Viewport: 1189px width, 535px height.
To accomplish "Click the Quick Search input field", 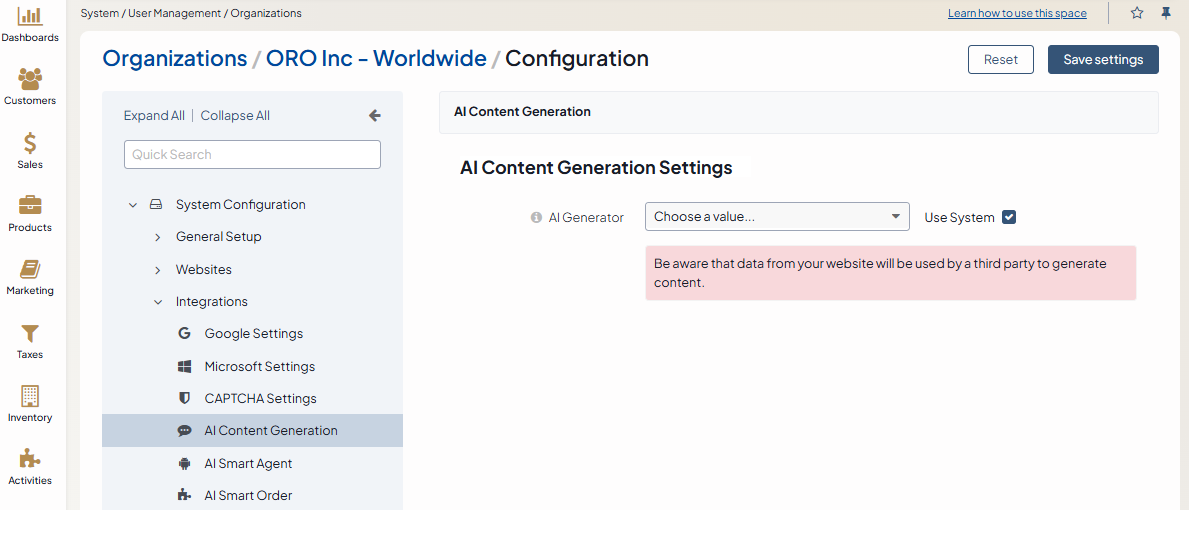I will tap(252, 155).
